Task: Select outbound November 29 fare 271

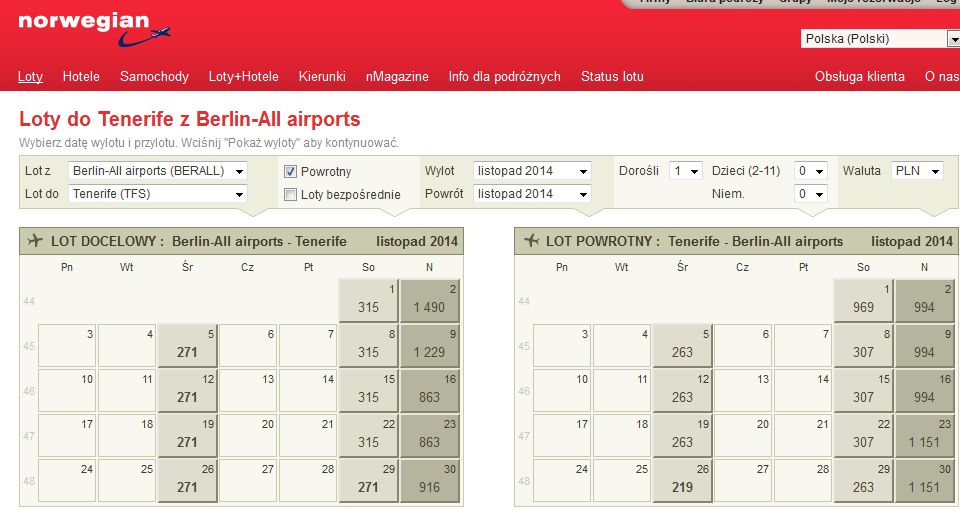Action: point(368,481)
